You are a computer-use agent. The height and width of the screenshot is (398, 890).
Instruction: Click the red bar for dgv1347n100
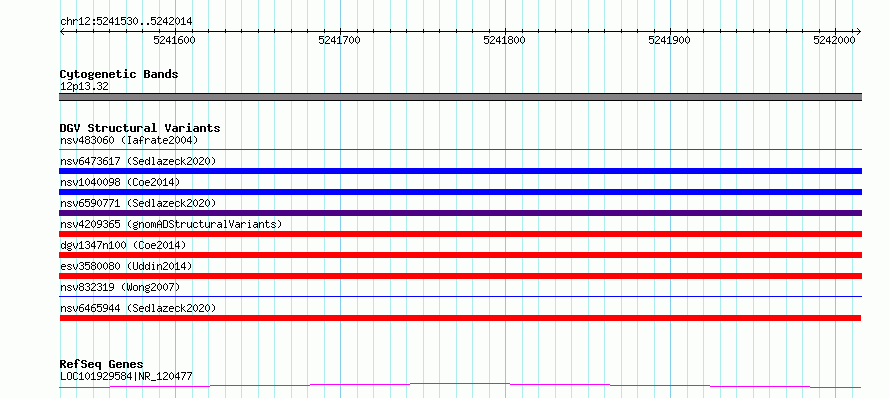[x=460, y=255]
